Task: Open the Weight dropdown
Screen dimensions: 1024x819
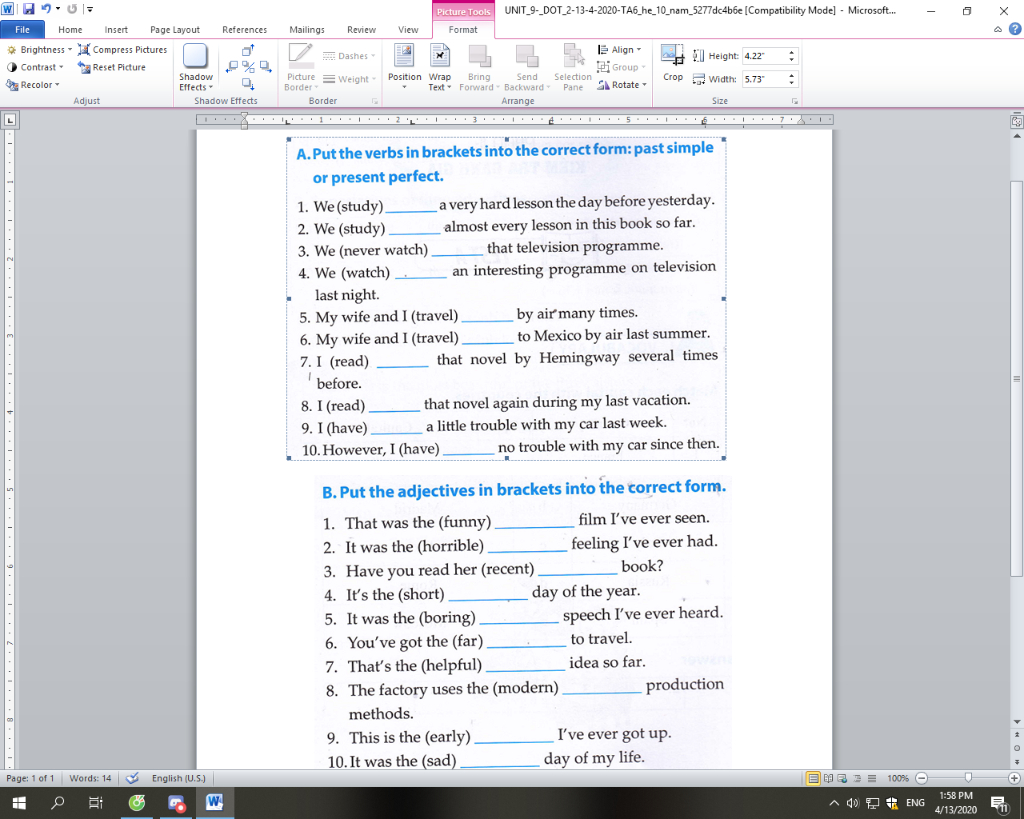Action: pyautogui.click(x=349, y=79)
